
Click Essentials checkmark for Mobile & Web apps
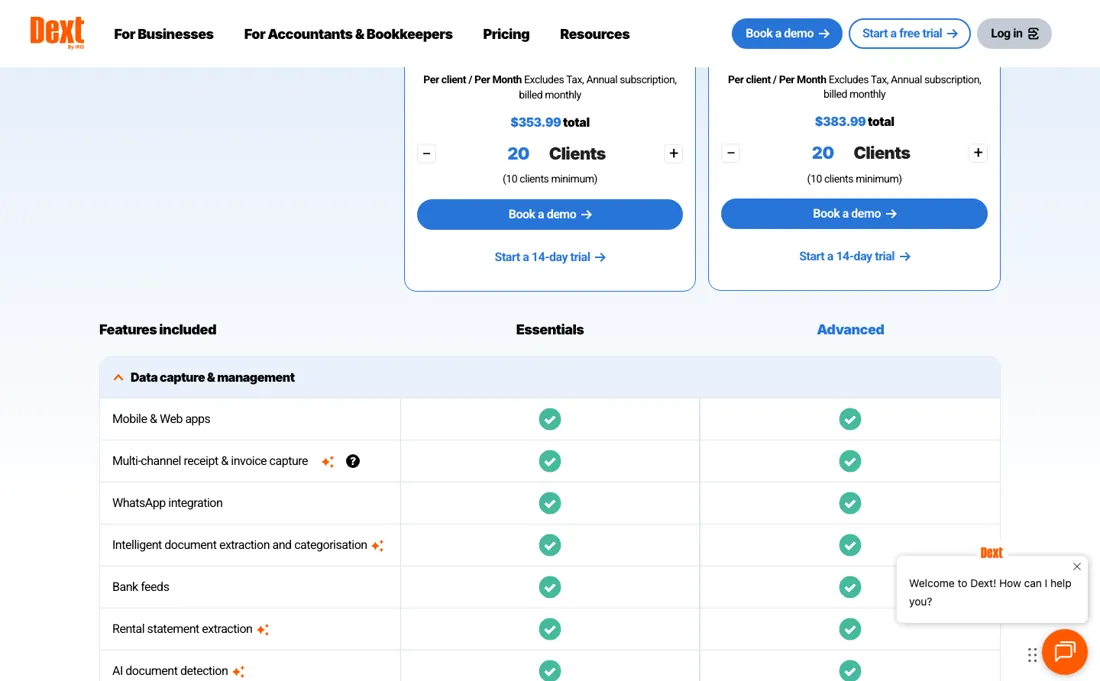pos(550,419)
